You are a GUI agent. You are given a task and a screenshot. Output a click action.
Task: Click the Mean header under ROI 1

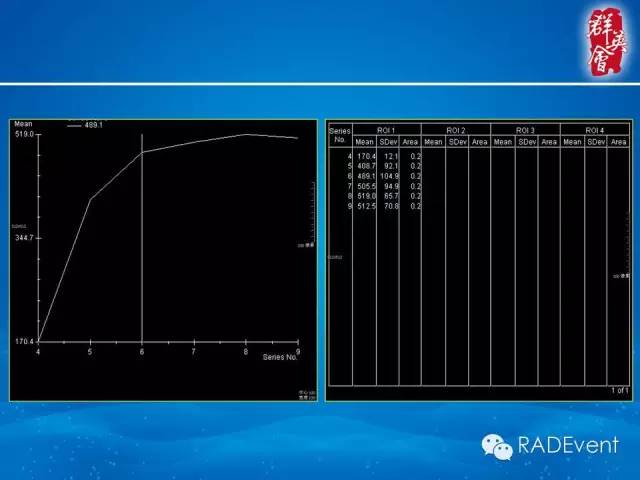(x=363, y=142)
